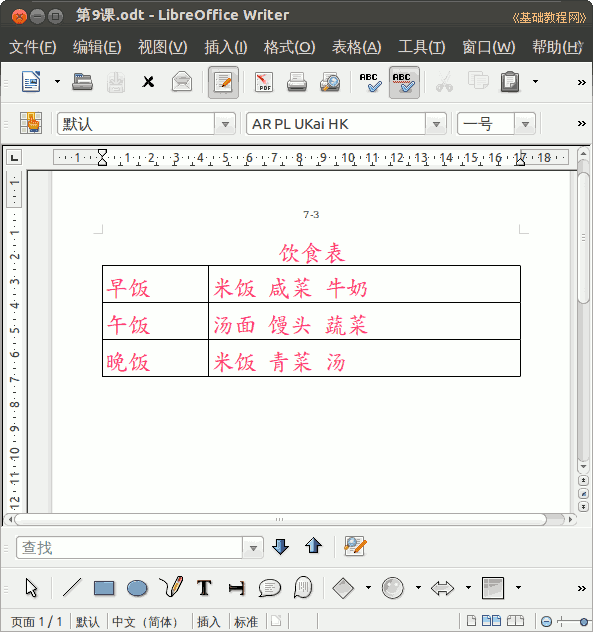Expand the font size 一号 dropdown
Viewport: 593px width, 632px height.
click(525, 124)
